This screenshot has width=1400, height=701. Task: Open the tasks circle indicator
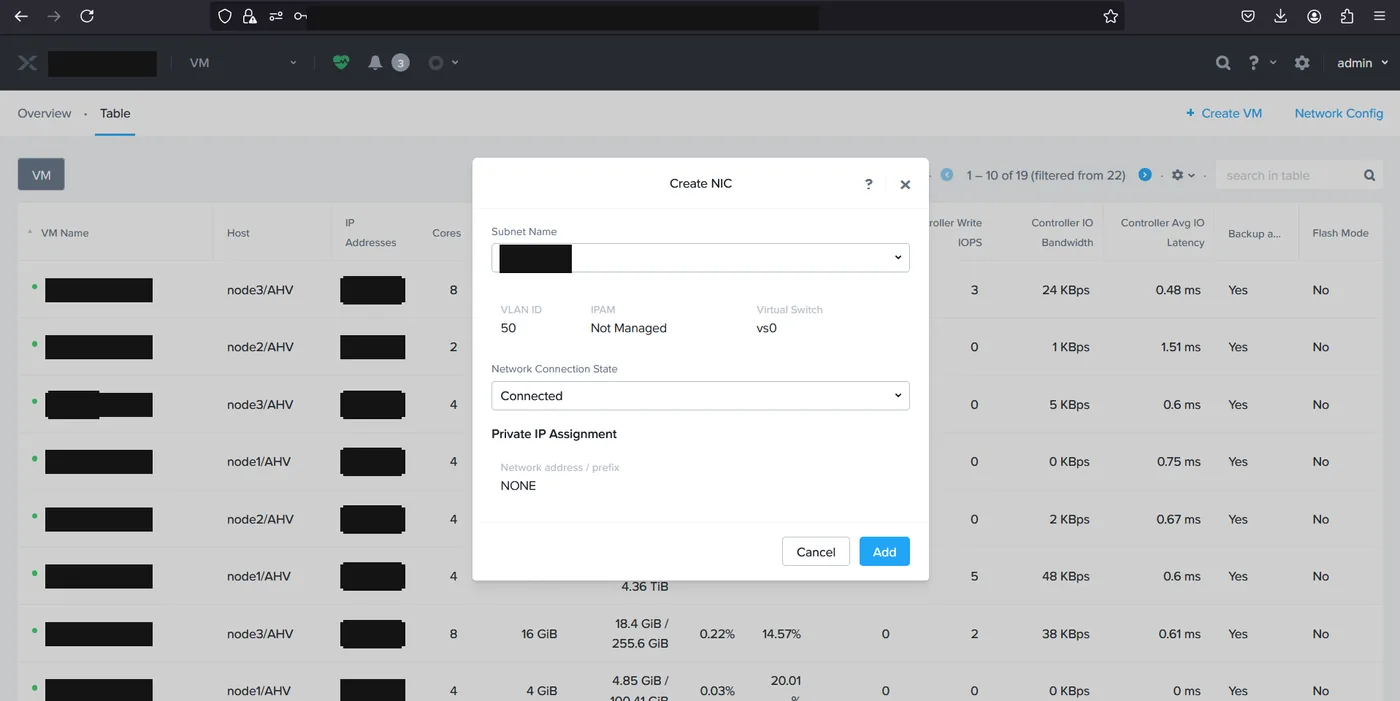tap(436, 62)
